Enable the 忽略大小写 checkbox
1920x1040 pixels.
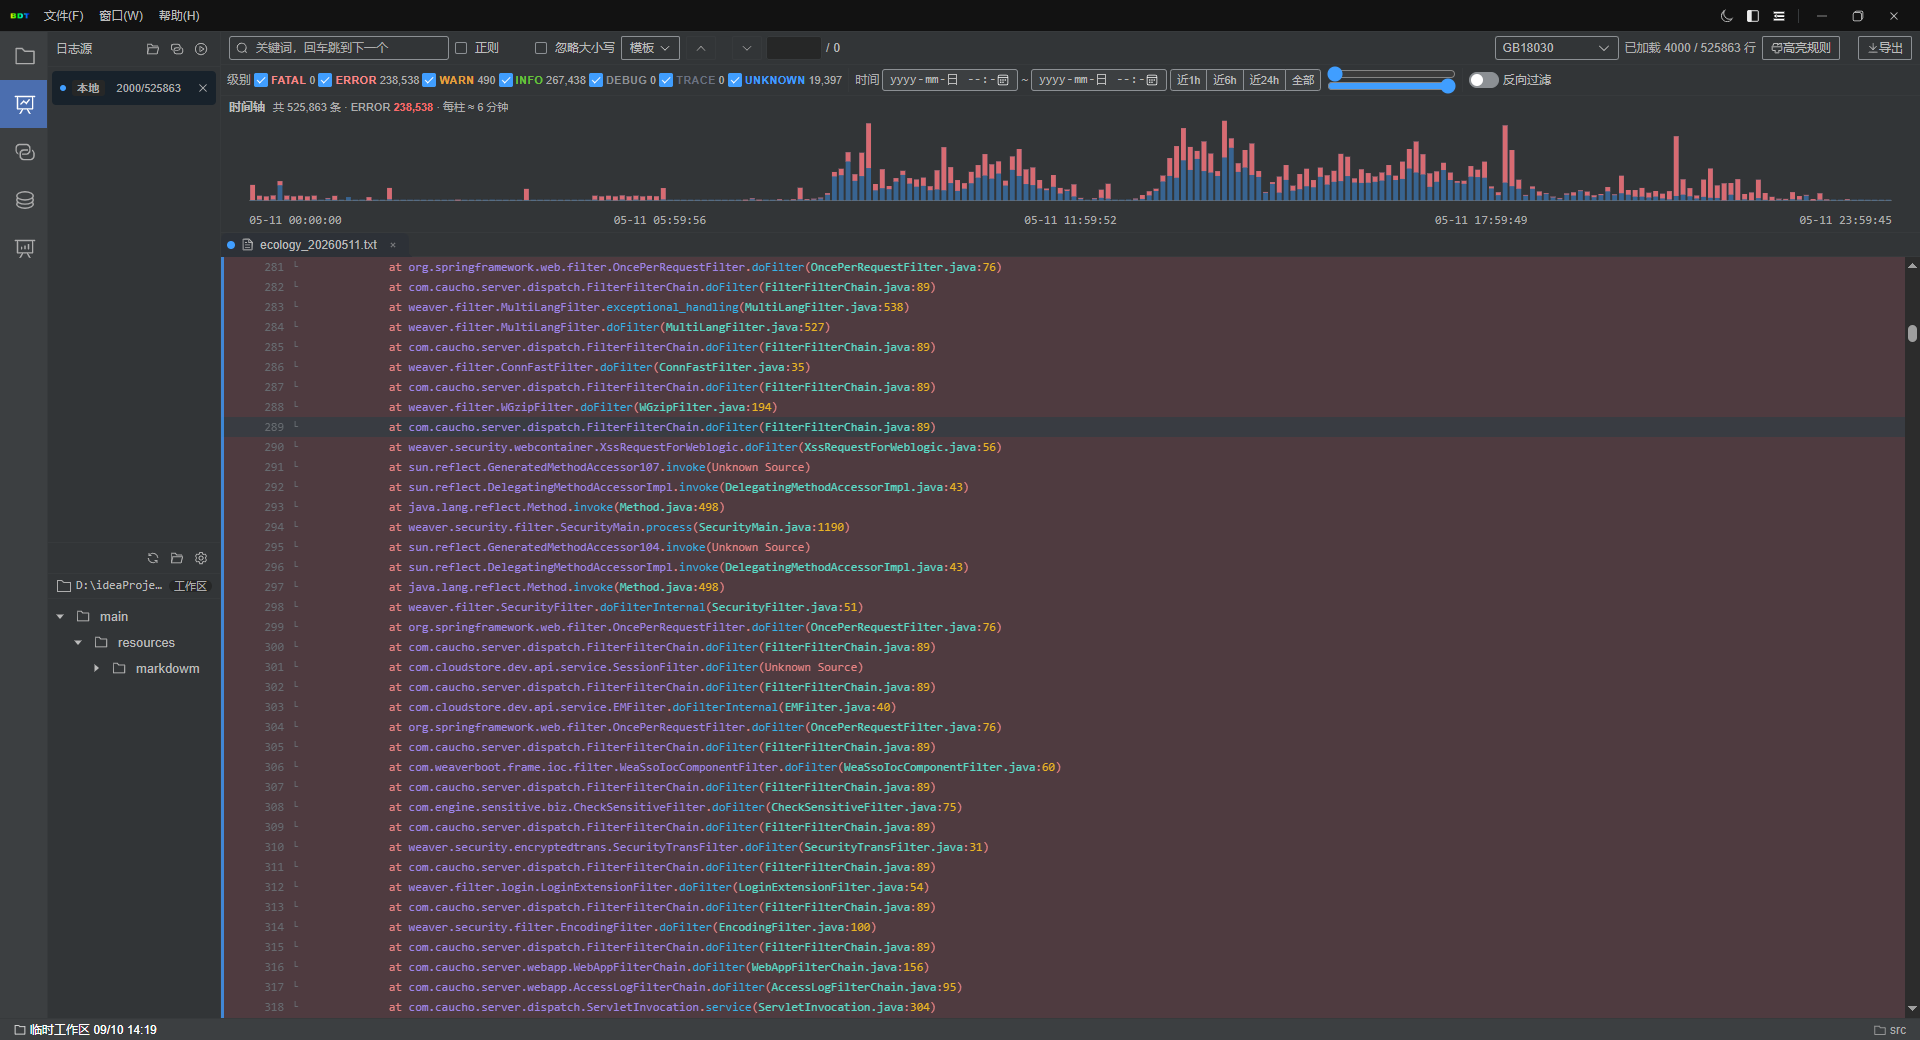point(541,48)
